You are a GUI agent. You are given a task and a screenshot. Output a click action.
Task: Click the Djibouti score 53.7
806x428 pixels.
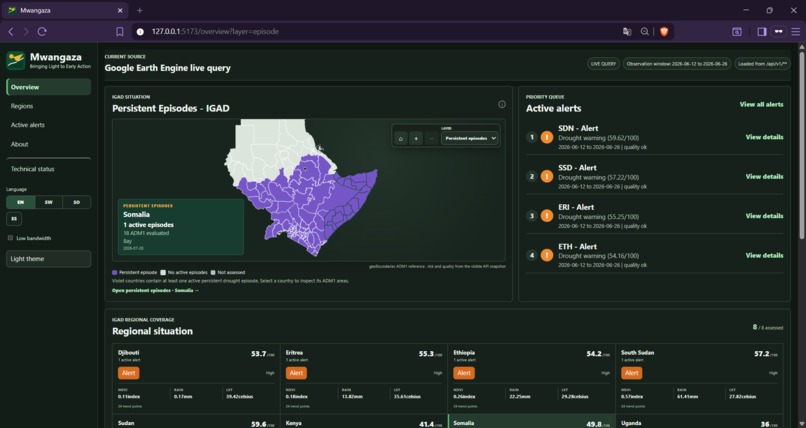coord(259,354)
